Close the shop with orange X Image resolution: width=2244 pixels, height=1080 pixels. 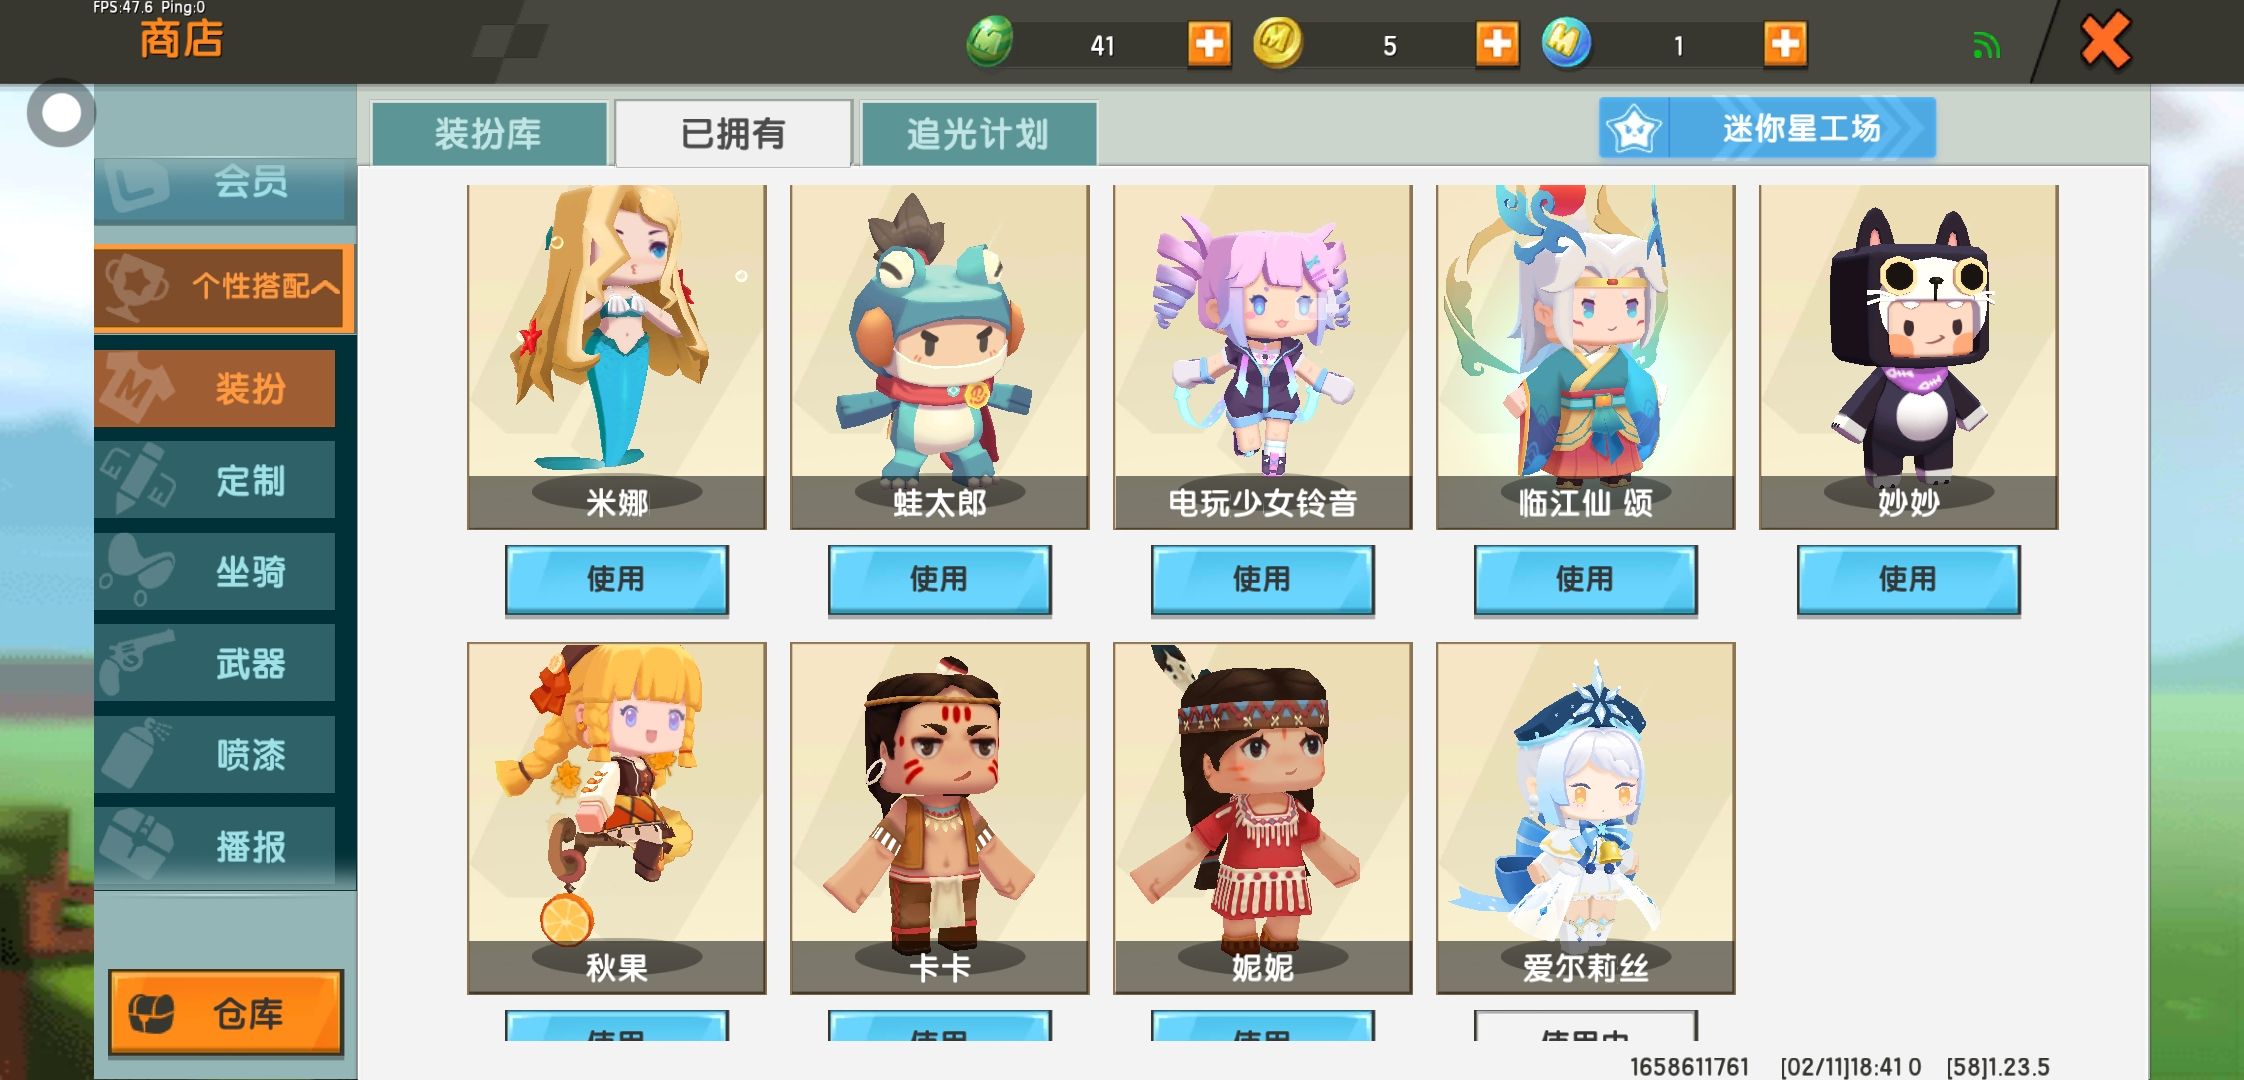(x=2106, y=42)
